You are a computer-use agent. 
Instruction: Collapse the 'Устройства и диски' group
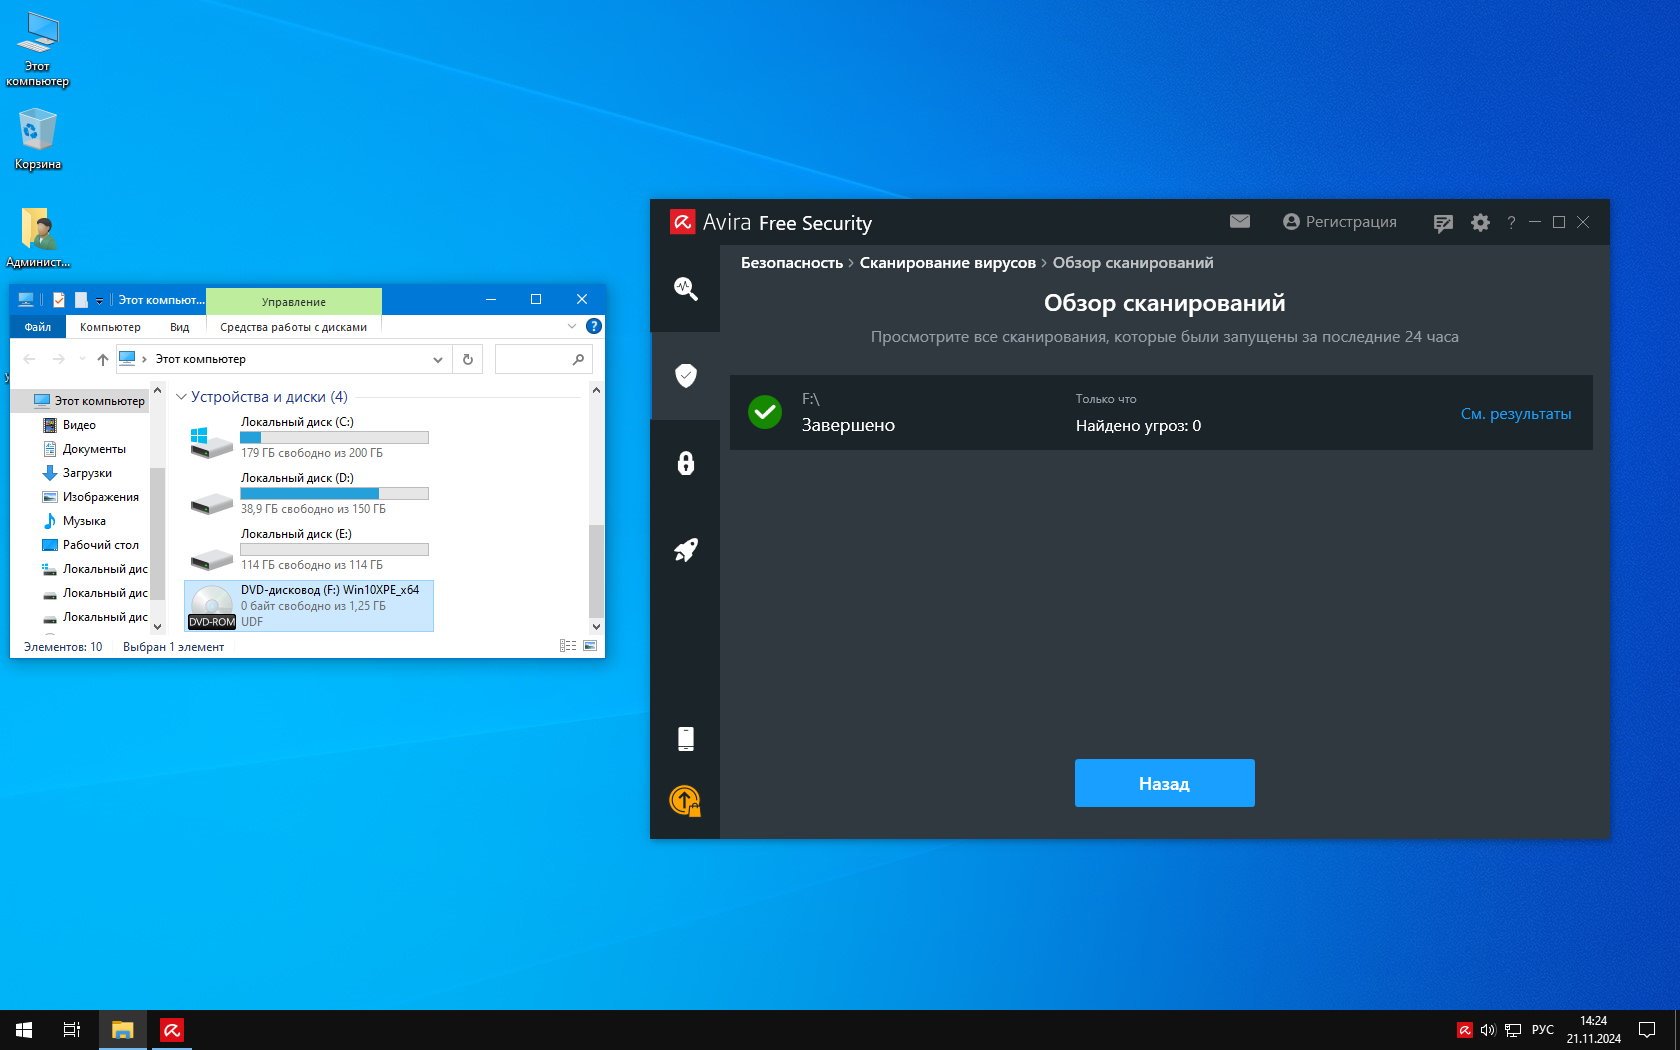click(x=181, y=397)
